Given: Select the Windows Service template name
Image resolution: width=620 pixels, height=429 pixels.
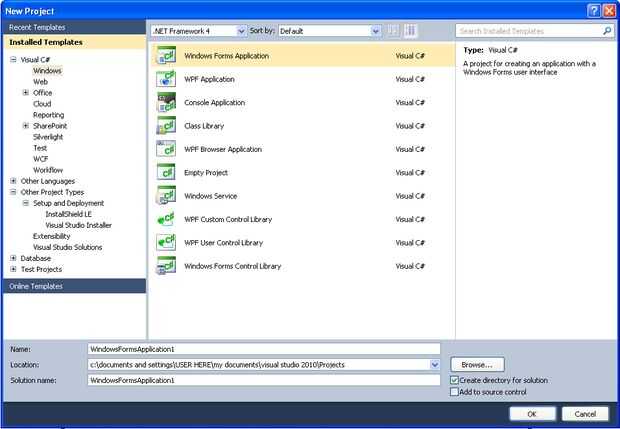Looking at the screenshot, I should [x=211, y=196].
